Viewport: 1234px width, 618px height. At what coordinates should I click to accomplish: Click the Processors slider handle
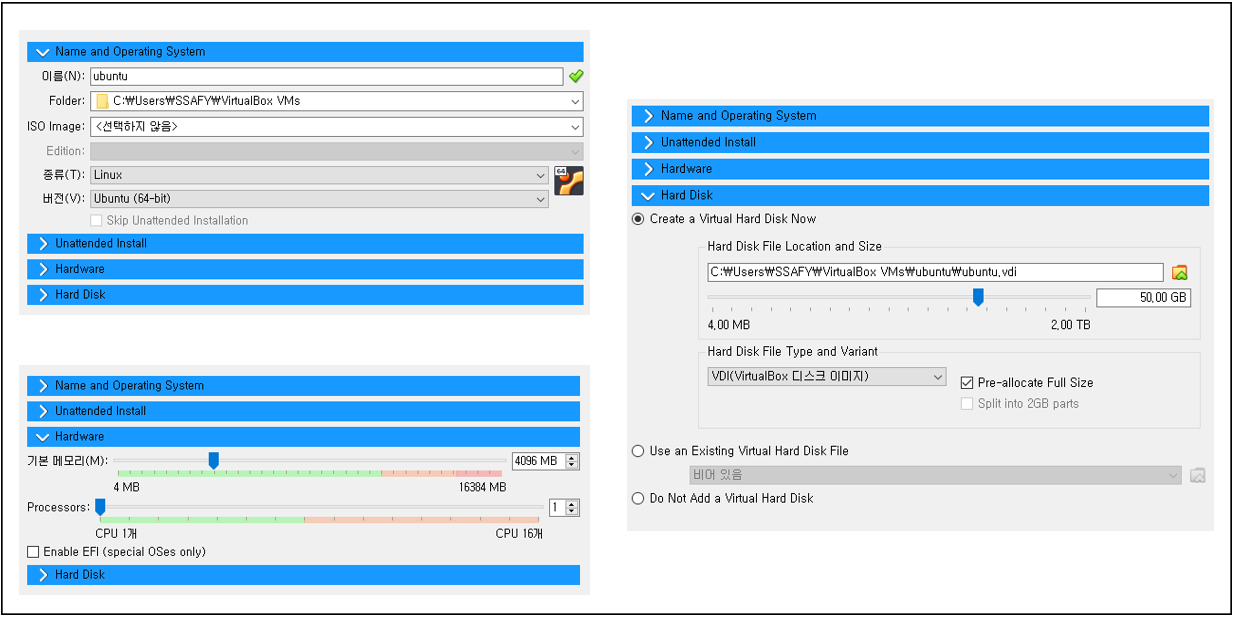tap(100, 507)
